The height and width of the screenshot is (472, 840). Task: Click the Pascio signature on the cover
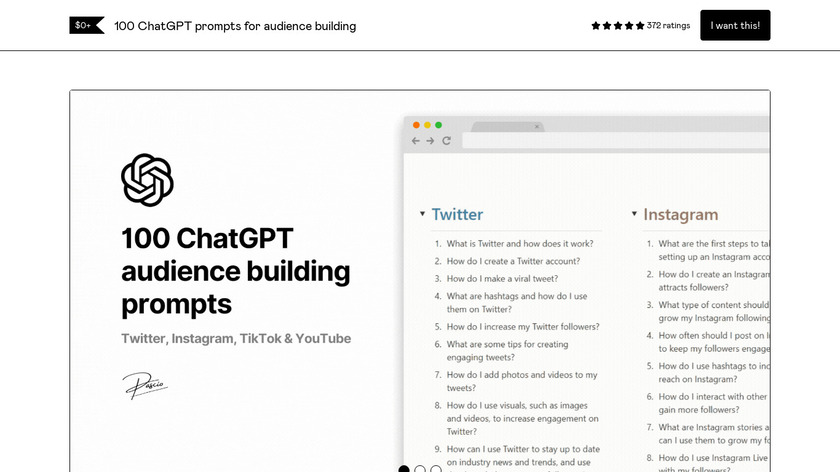(x=145, y=385)
